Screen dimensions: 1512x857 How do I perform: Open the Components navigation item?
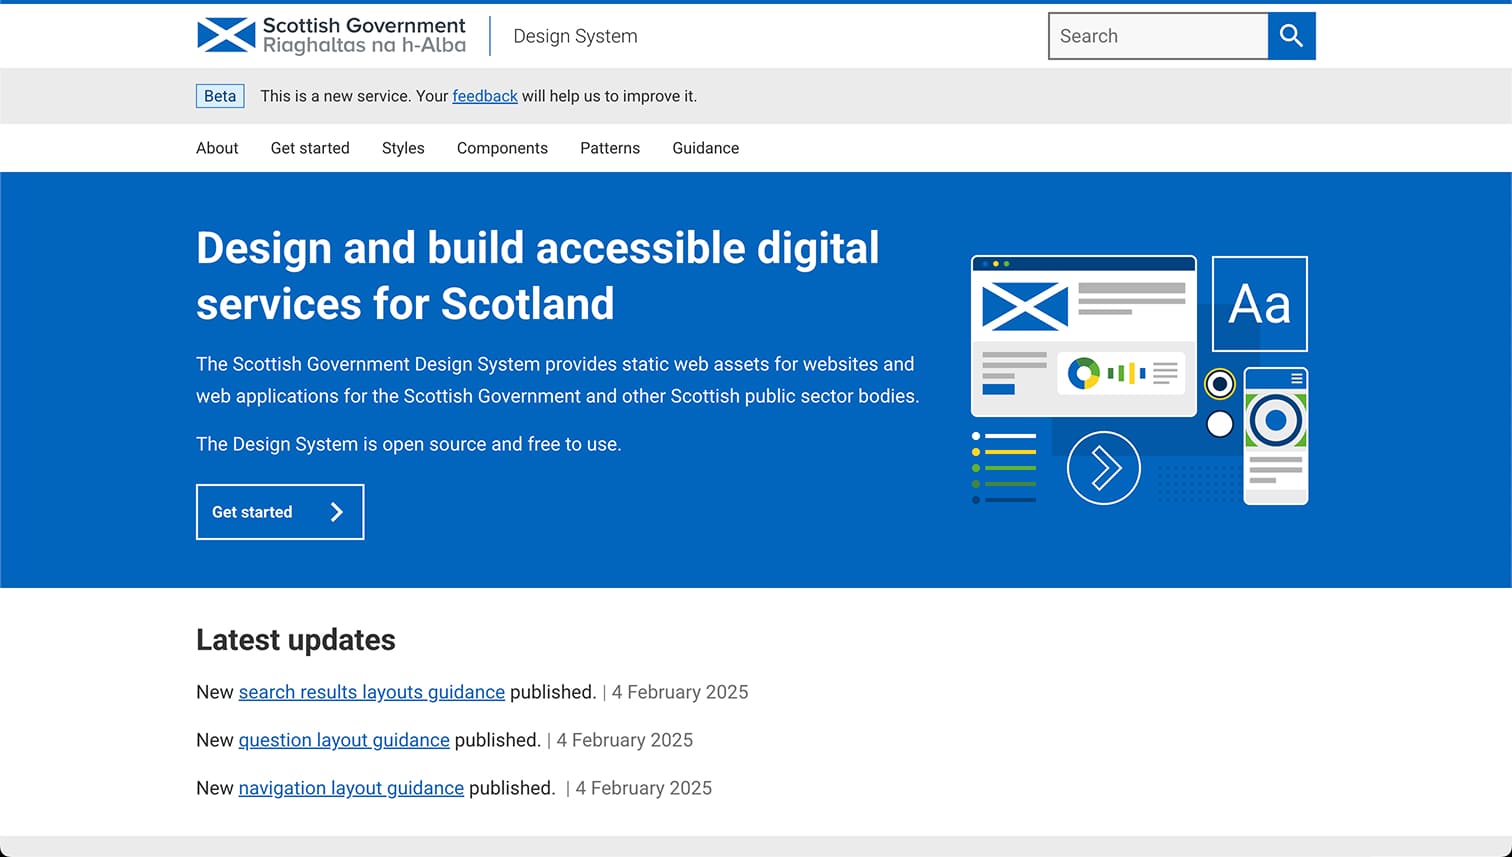(x=502, y=148)
